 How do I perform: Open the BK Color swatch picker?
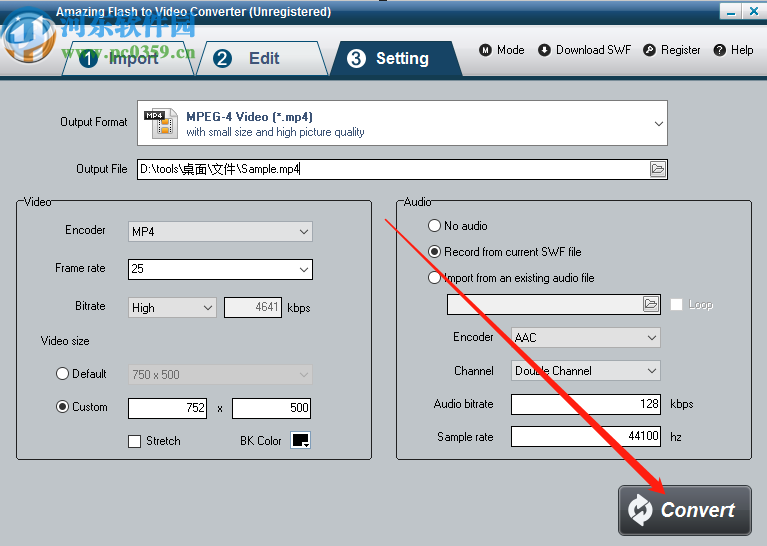coord(300,440)
